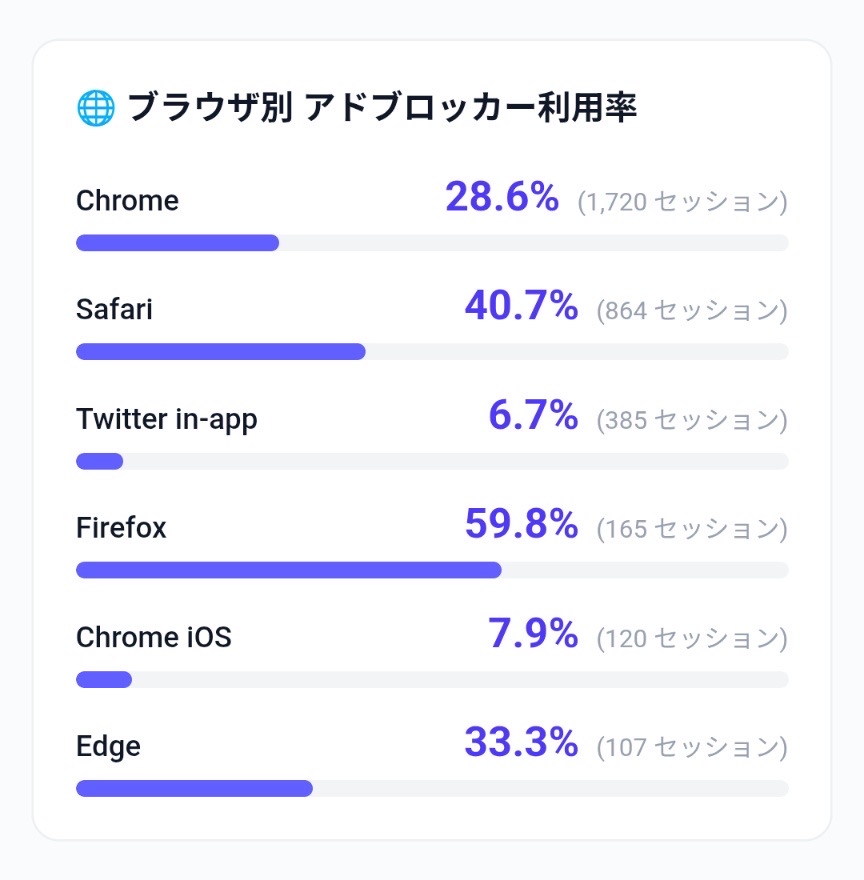Click the Safari 40.7% percentage value
The height and width of the screenshot is (880, 864).
click(x=520, y=306)
